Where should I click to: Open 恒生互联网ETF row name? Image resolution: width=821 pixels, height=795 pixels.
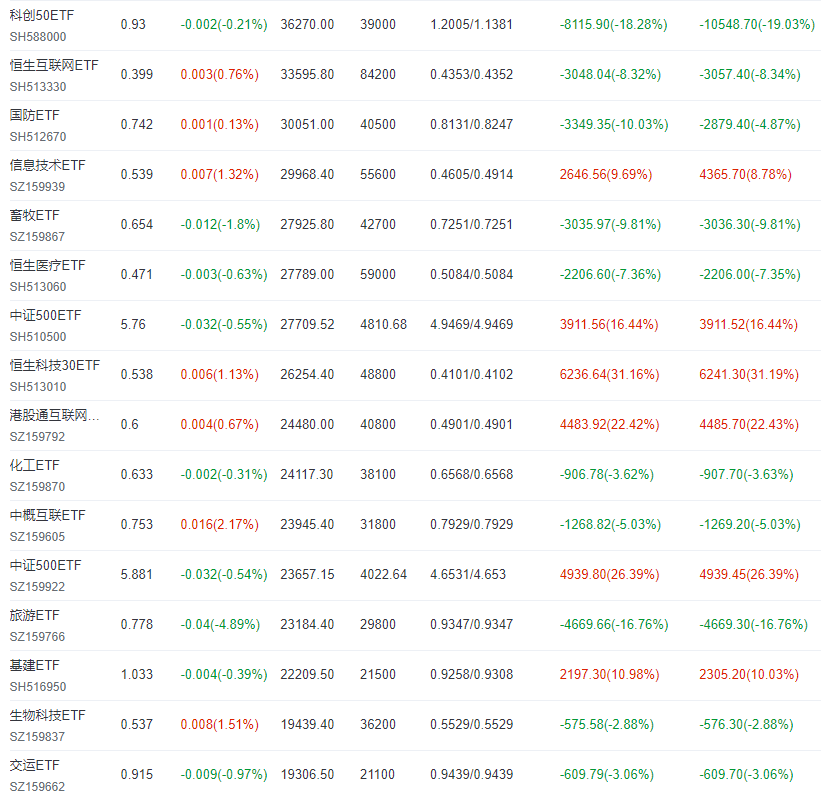(x=54, y=65)
